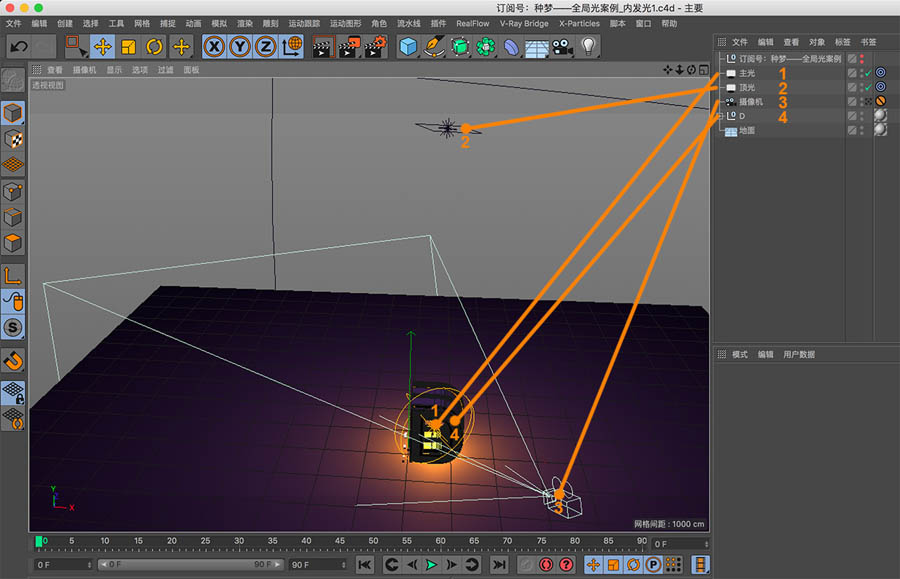
Task: Add a Light from the toolbar
Action: (588, 44)
